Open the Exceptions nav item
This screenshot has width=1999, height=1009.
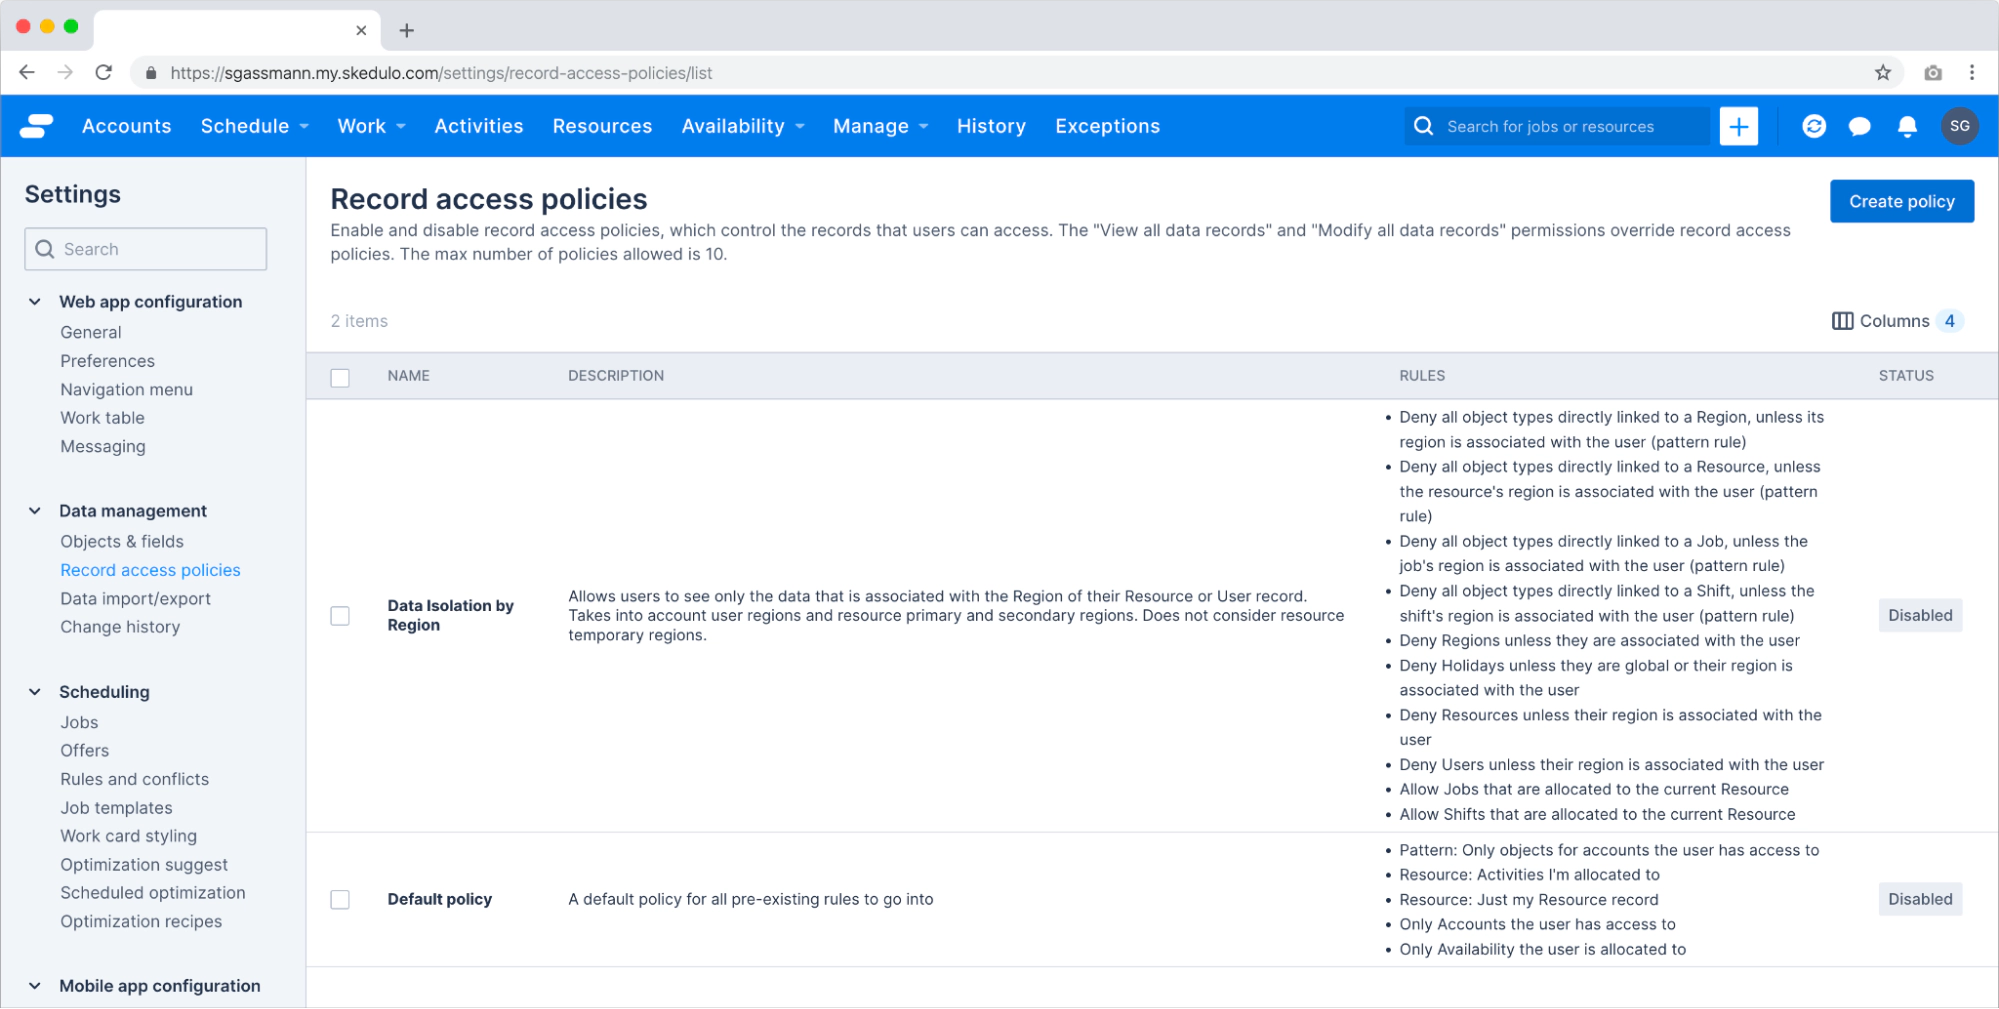coord(1107,126)
